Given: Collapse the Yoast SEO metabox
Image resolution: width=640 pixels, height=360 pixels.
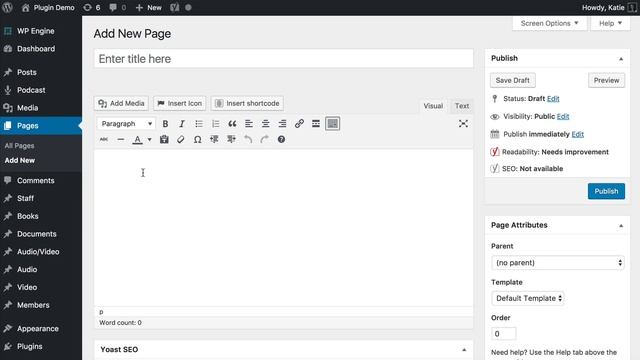Looking at the screenshot, I should tap(464, 350).
